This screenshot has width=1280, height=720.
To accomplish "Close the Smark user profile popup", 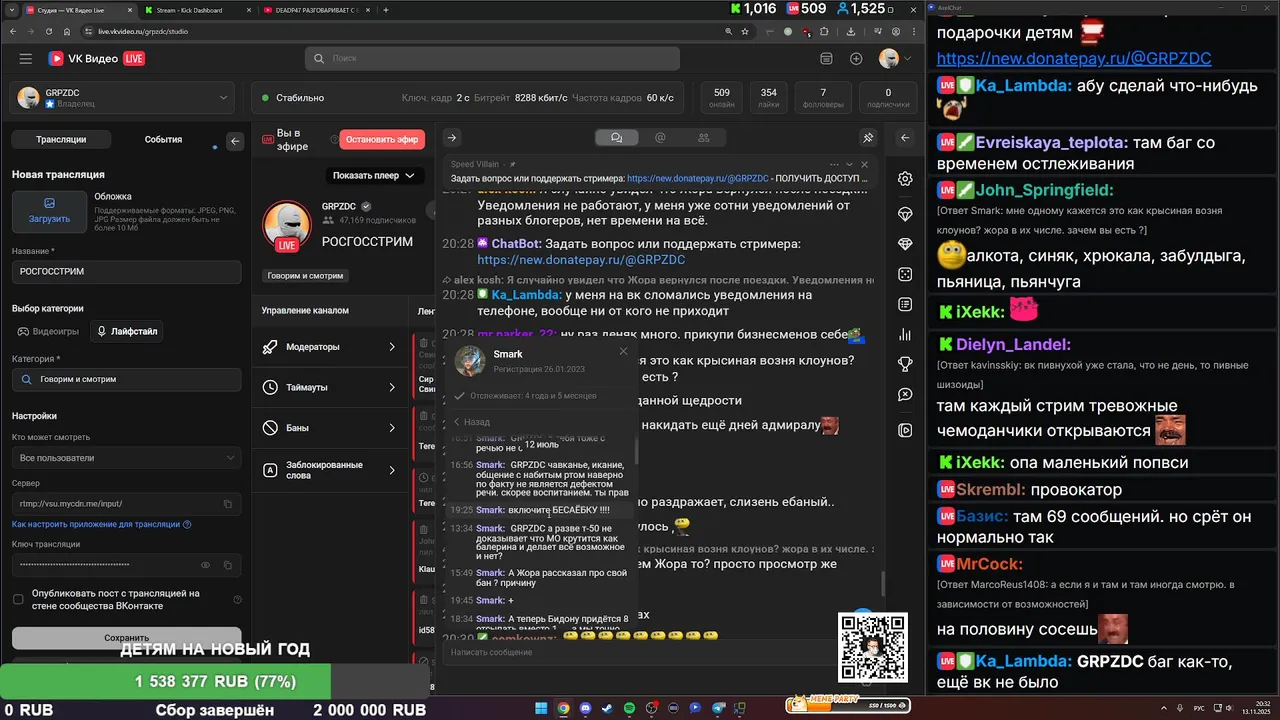I will (623, 351).
